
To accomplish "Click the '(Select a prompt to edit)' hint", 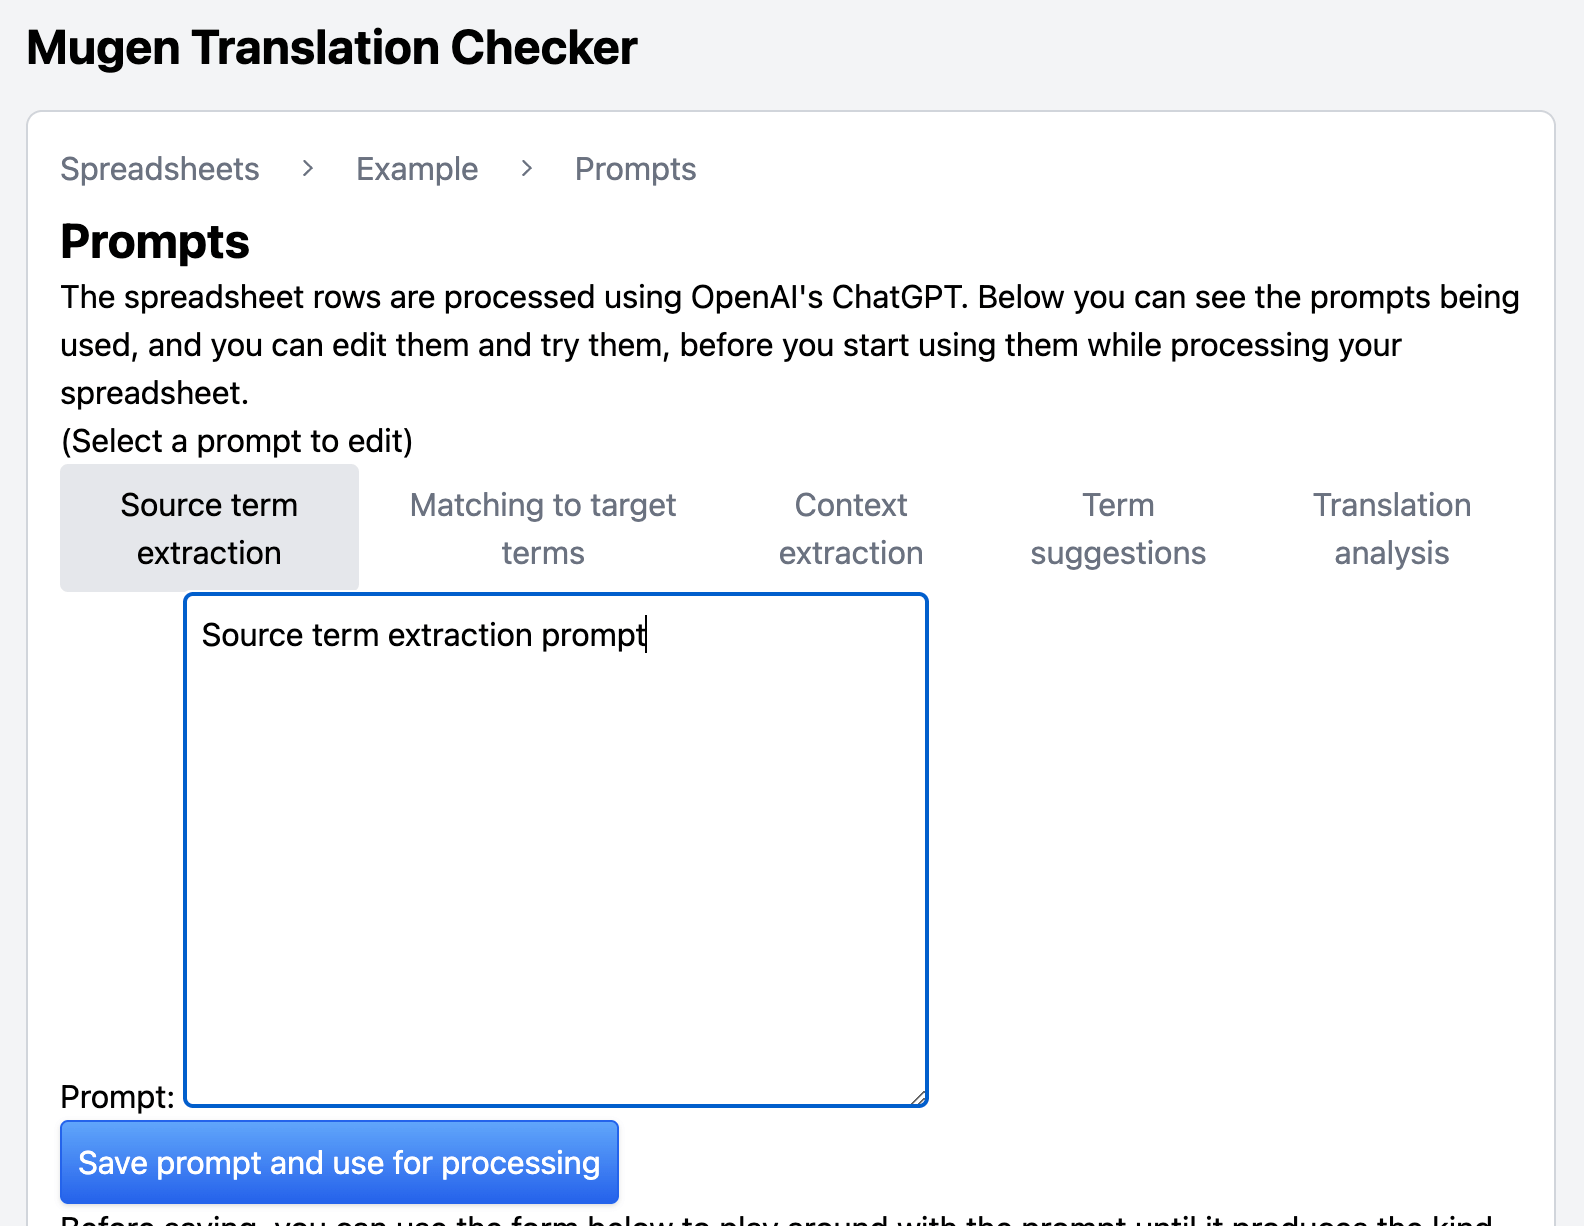I will pyautogui.click(x=237, y=441).
